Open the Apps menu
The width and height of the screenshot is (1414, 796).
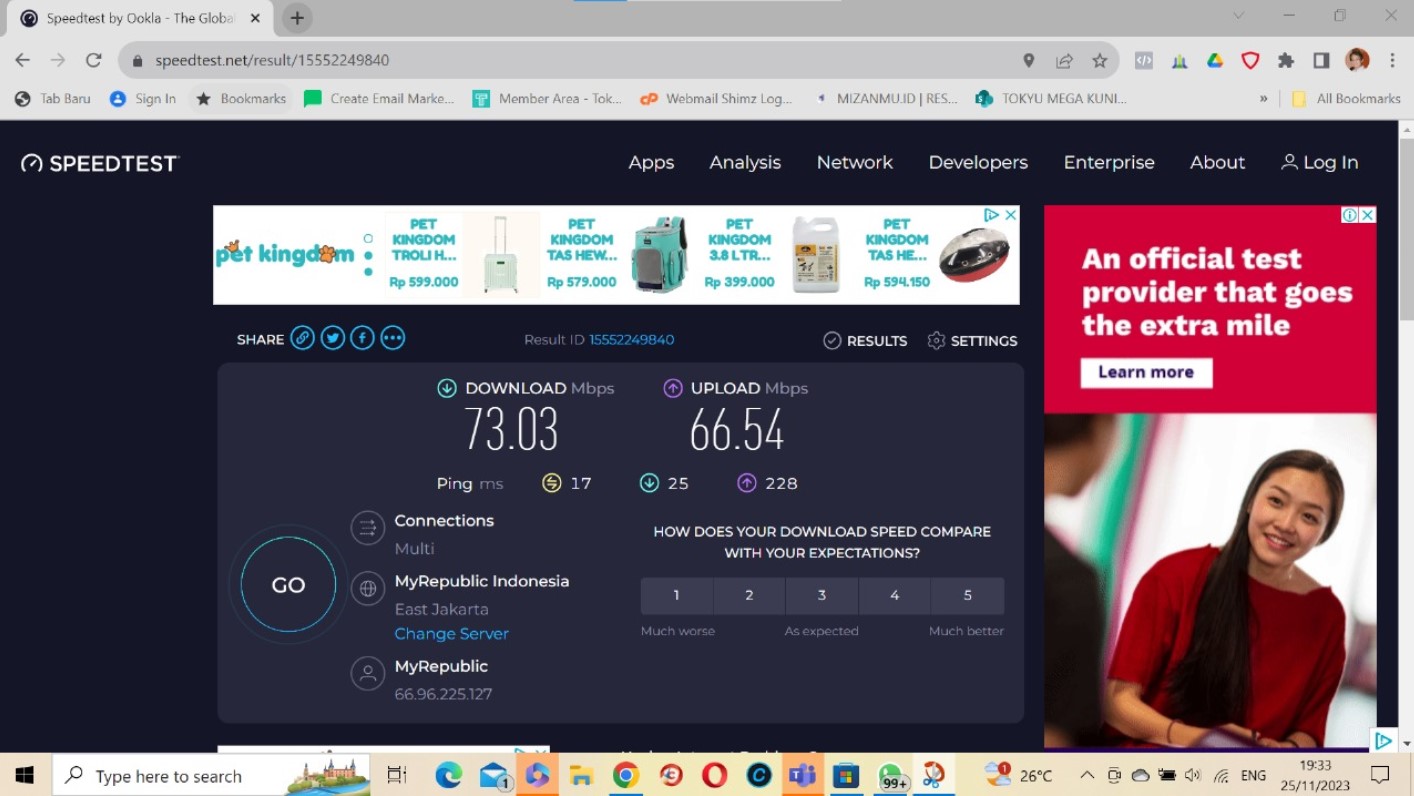[x=651, y=162]
